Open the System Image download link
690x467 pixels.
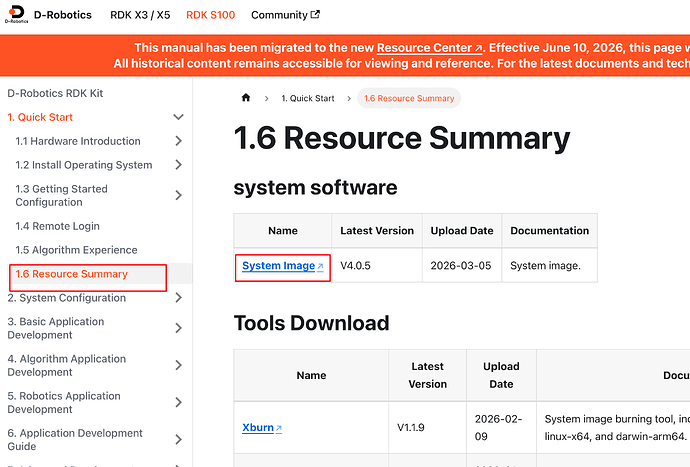(283, 266)
